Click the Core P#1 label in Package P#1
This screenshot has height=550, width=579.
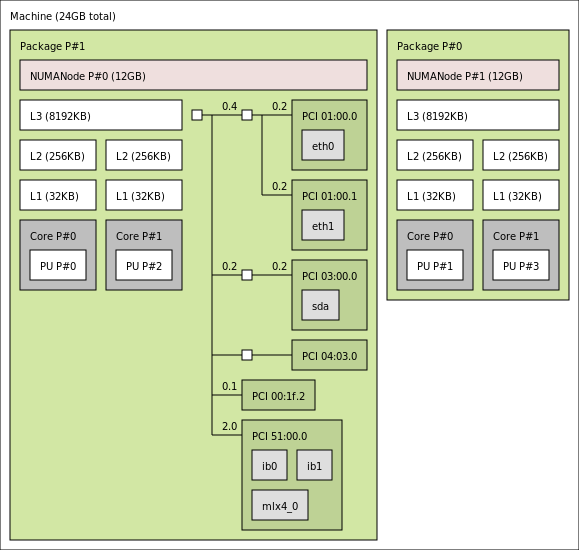(139, 236)
